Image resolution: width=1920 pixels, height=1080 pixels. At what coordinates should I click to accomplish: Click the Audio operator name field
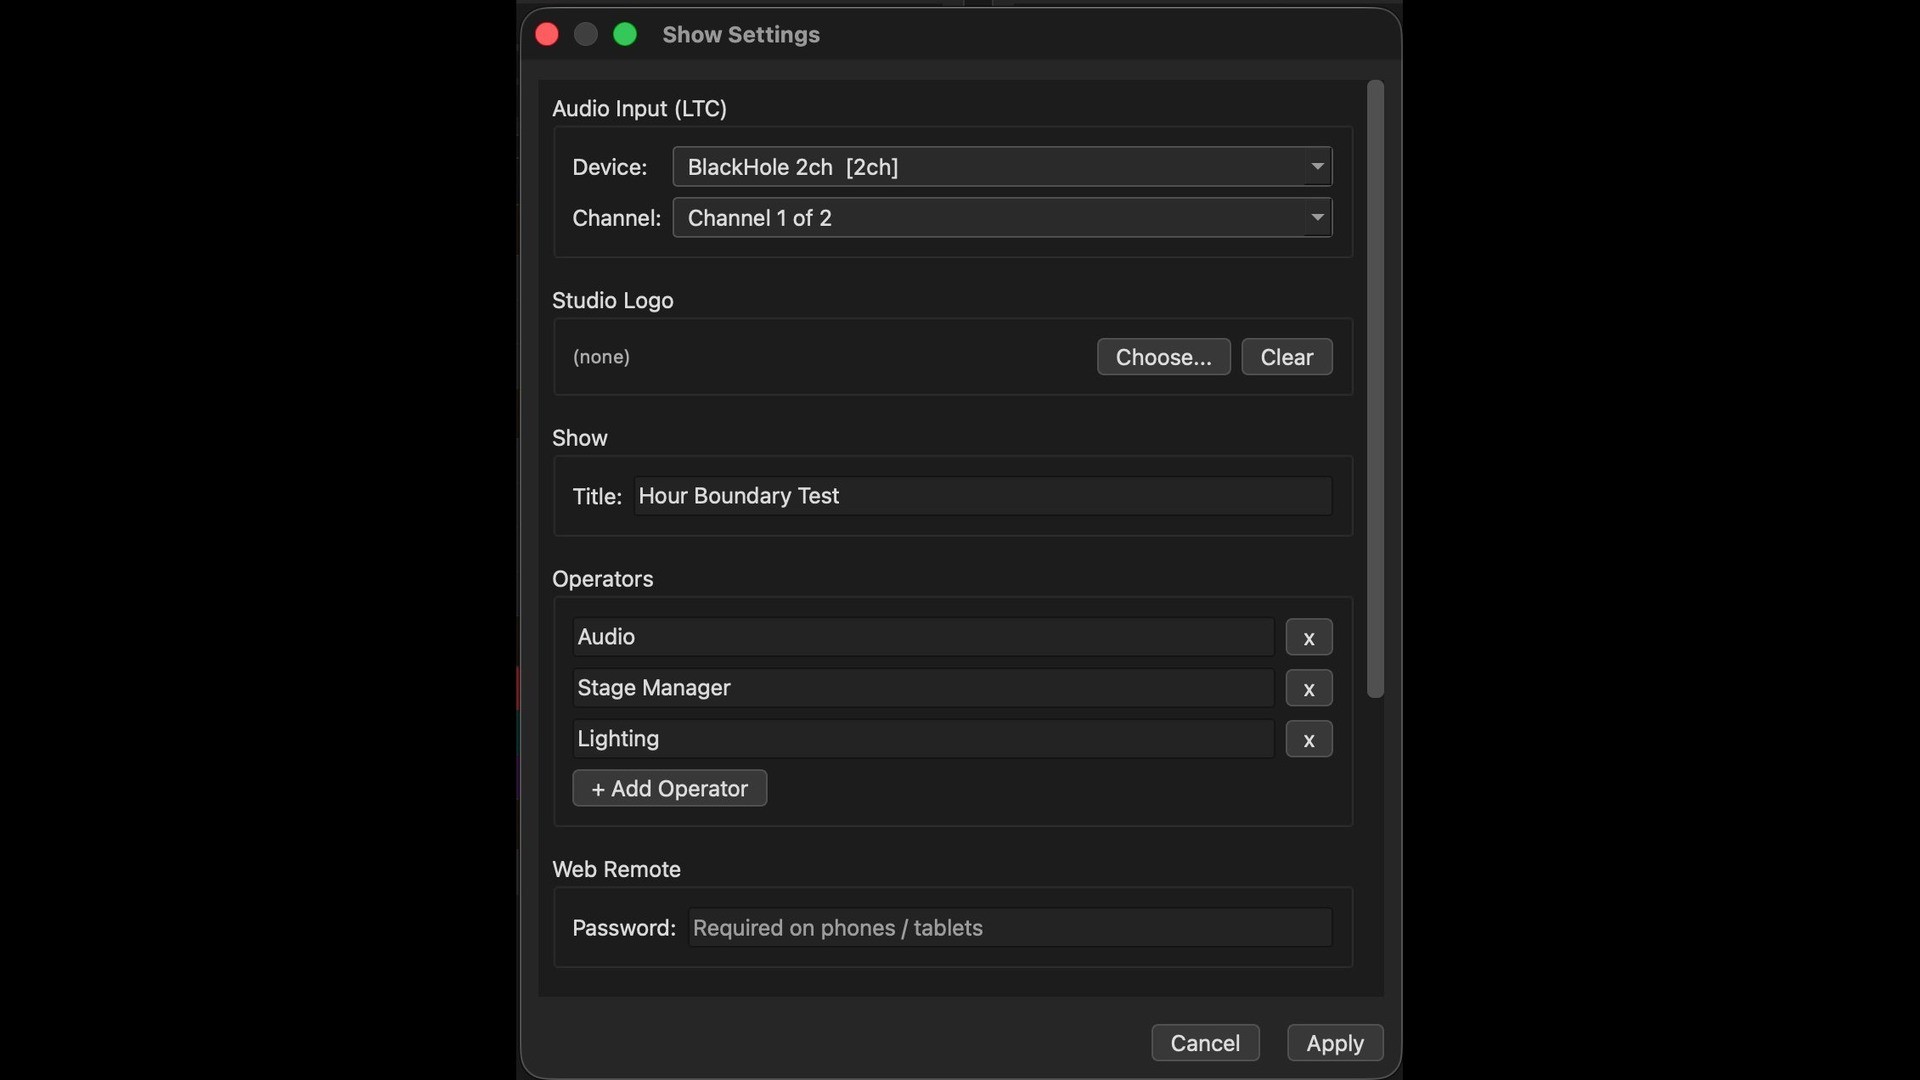pos(922,638)
